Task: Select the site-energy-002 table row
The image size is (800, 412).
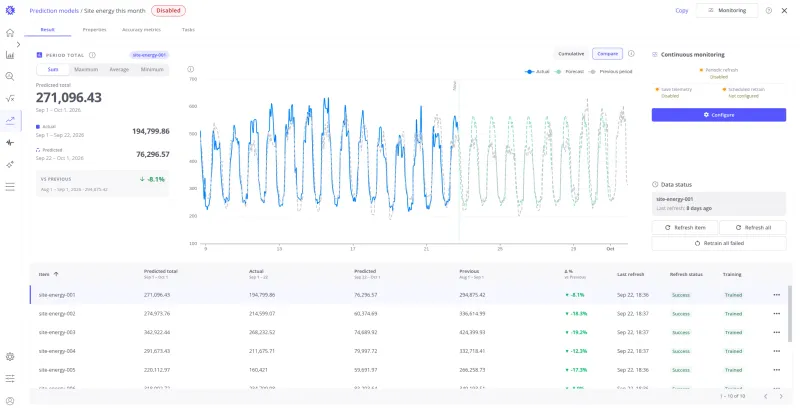Action: click(408, 314)
